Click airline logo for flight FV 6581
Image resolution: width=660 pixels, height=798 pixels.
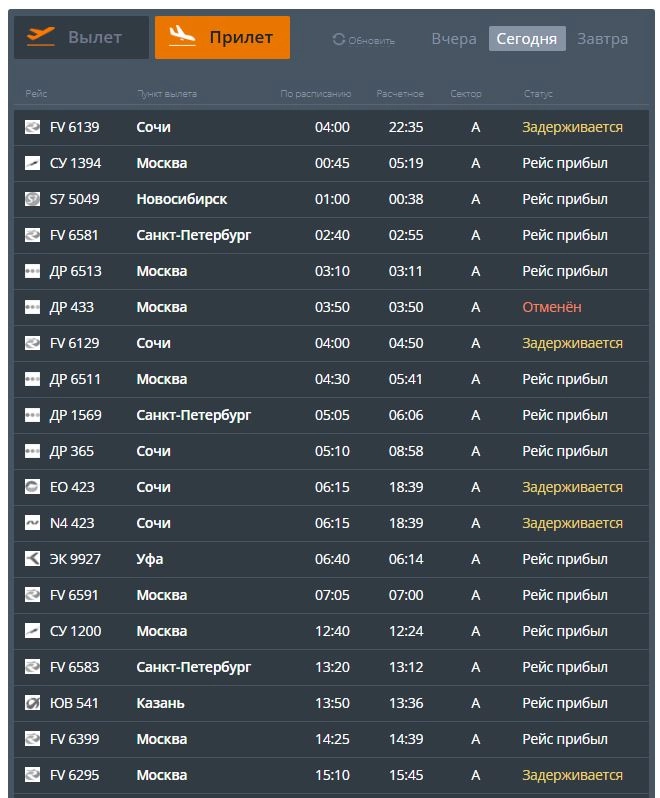[33, 235]
